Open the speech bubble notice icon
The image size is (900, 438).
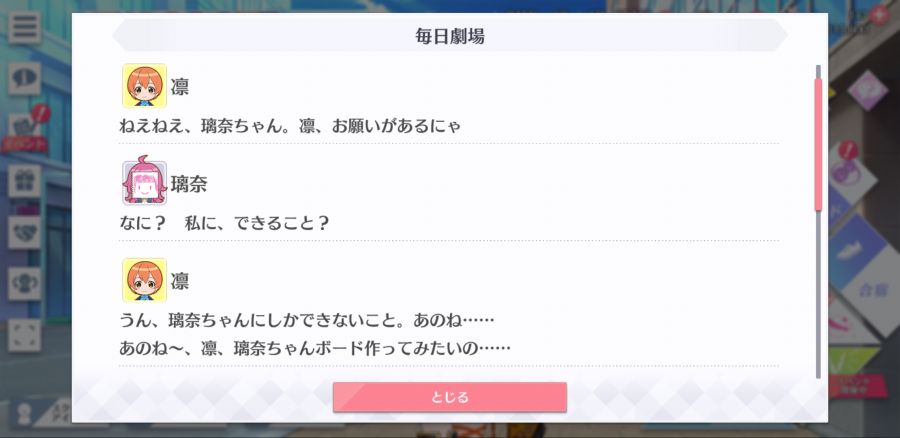[x=24, y=78]
